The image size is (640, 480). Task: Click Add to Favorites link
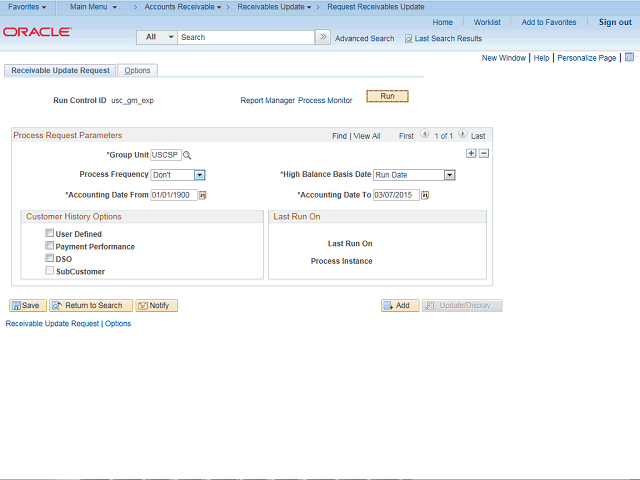[x=549, y=22]
